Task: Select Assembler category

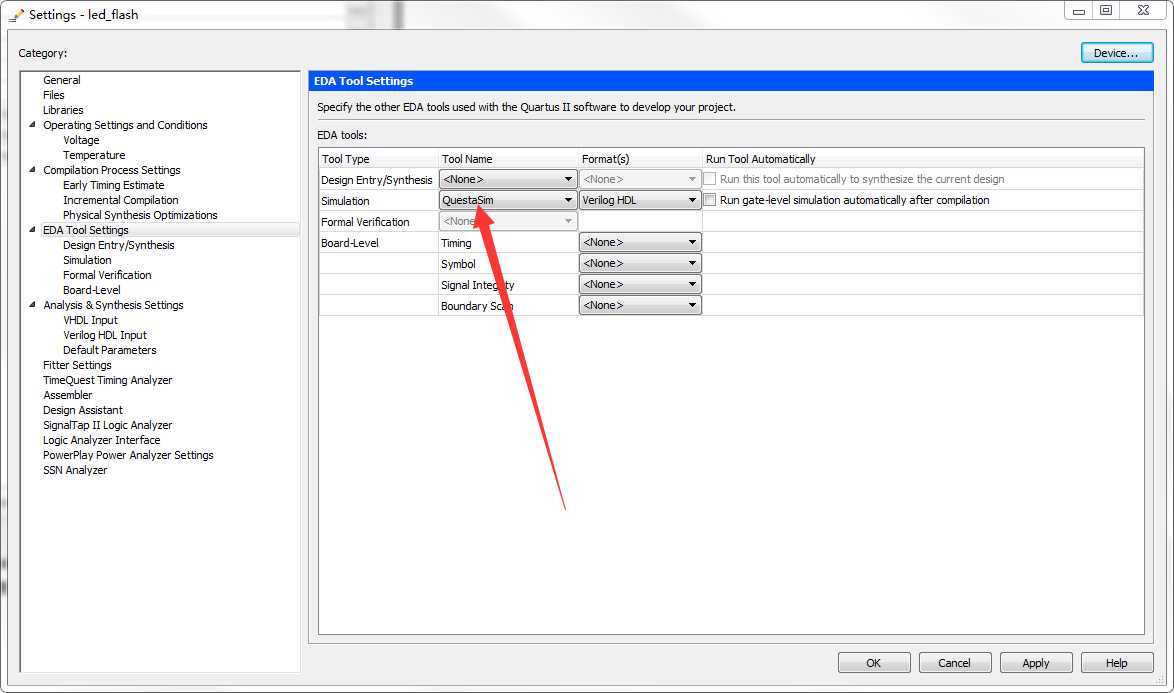Action: [x=67, y=394]
